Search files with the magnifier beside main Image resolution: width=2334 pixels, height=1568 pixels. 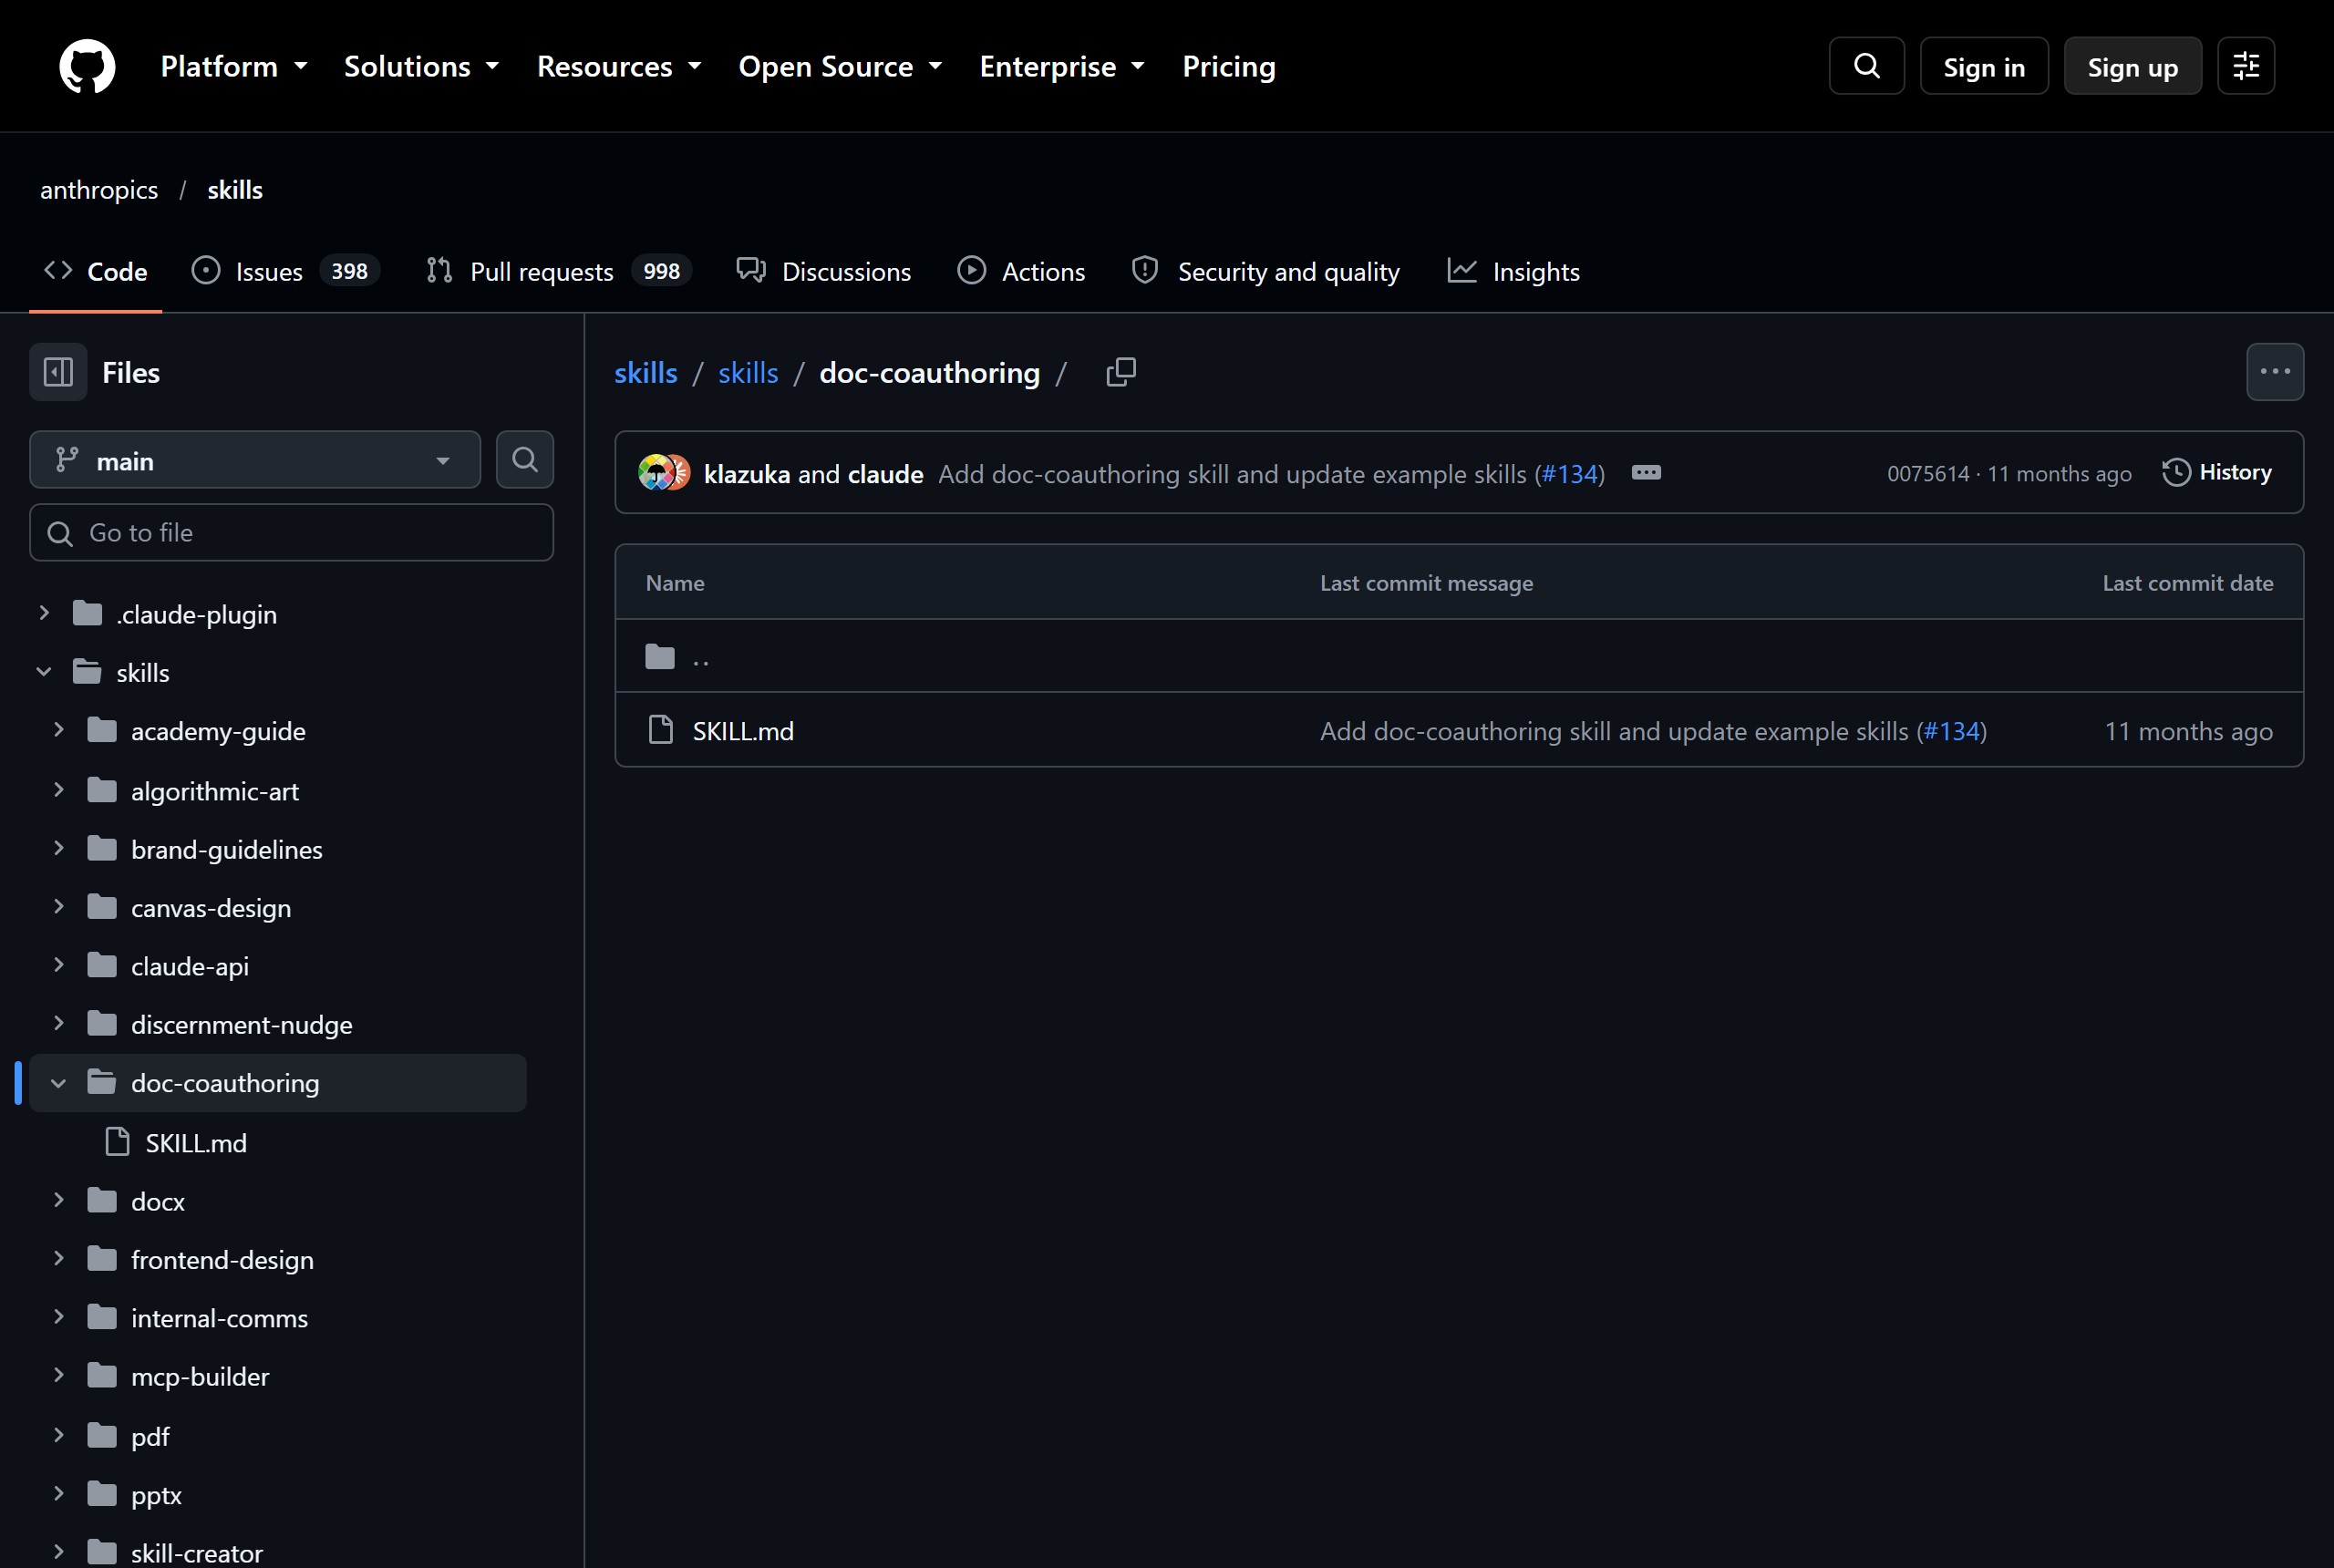[525, 459]
